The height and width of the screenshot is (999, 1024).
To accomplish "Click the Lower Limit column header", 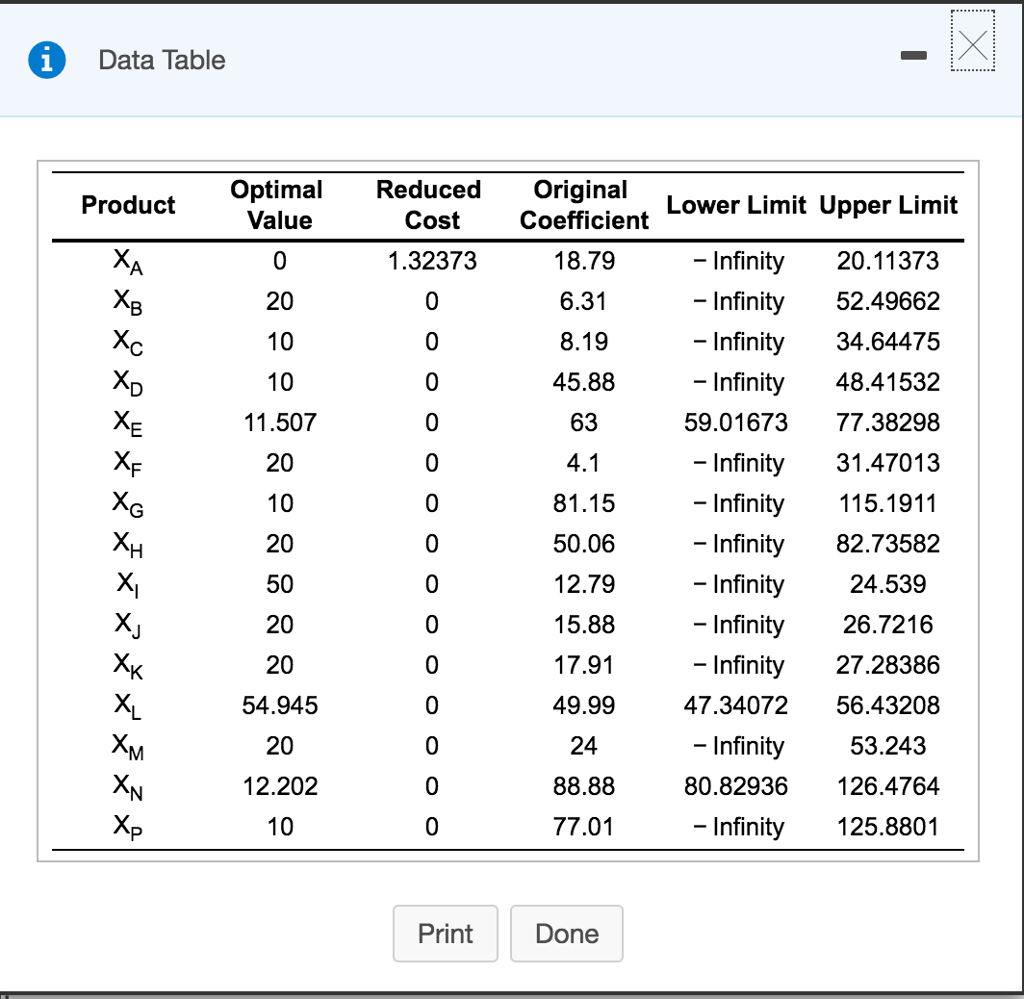I will [x=736, y=205].
